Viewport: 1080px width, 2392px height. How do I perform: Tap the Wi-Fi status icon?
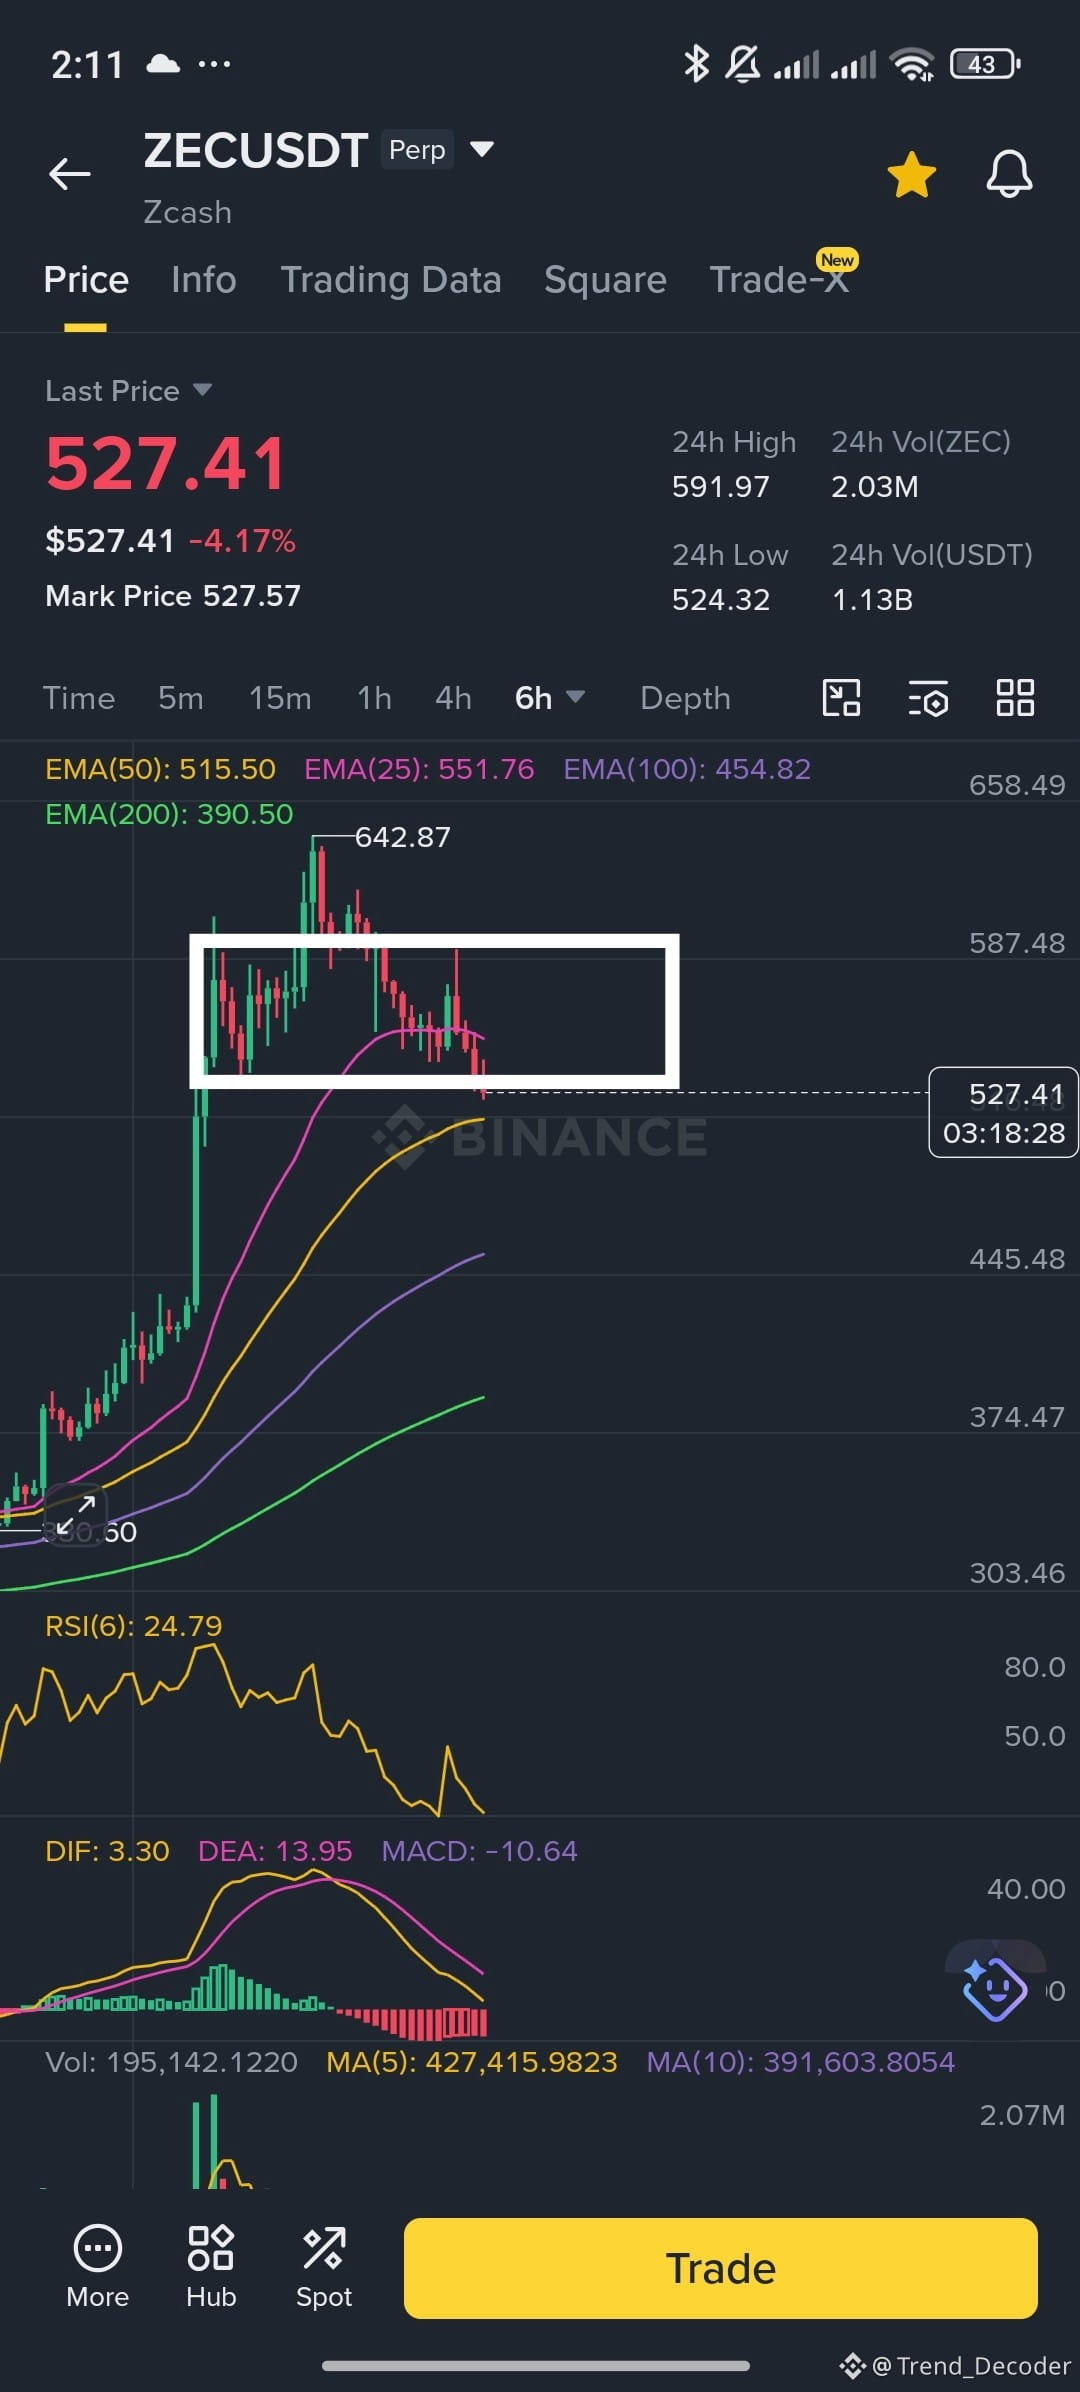(x=914, y=65)
